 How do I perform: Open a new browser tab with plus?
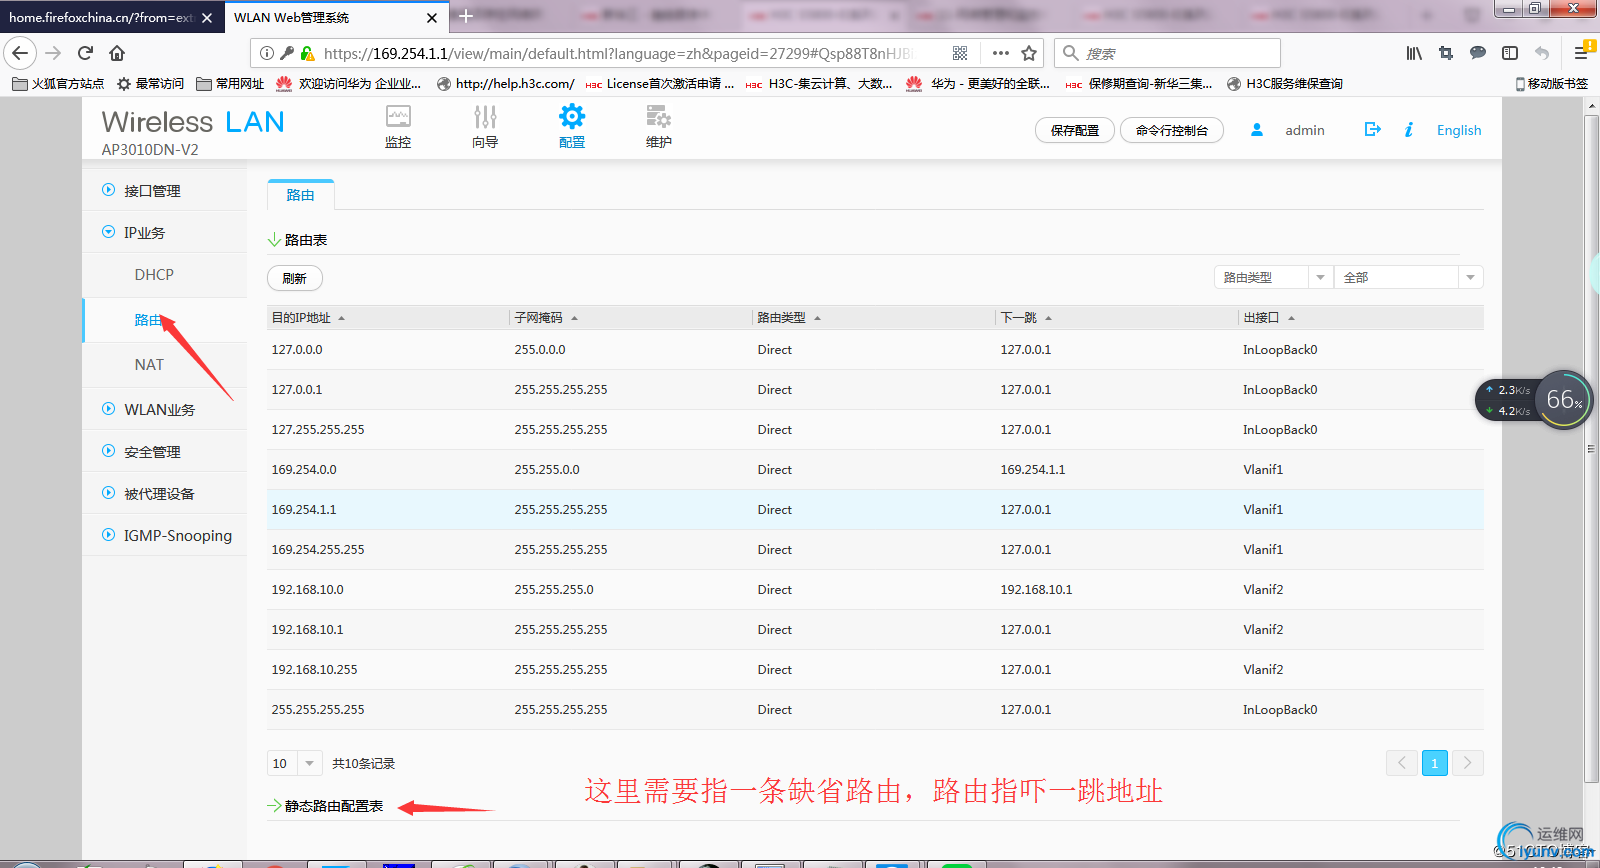click(466, 17)
